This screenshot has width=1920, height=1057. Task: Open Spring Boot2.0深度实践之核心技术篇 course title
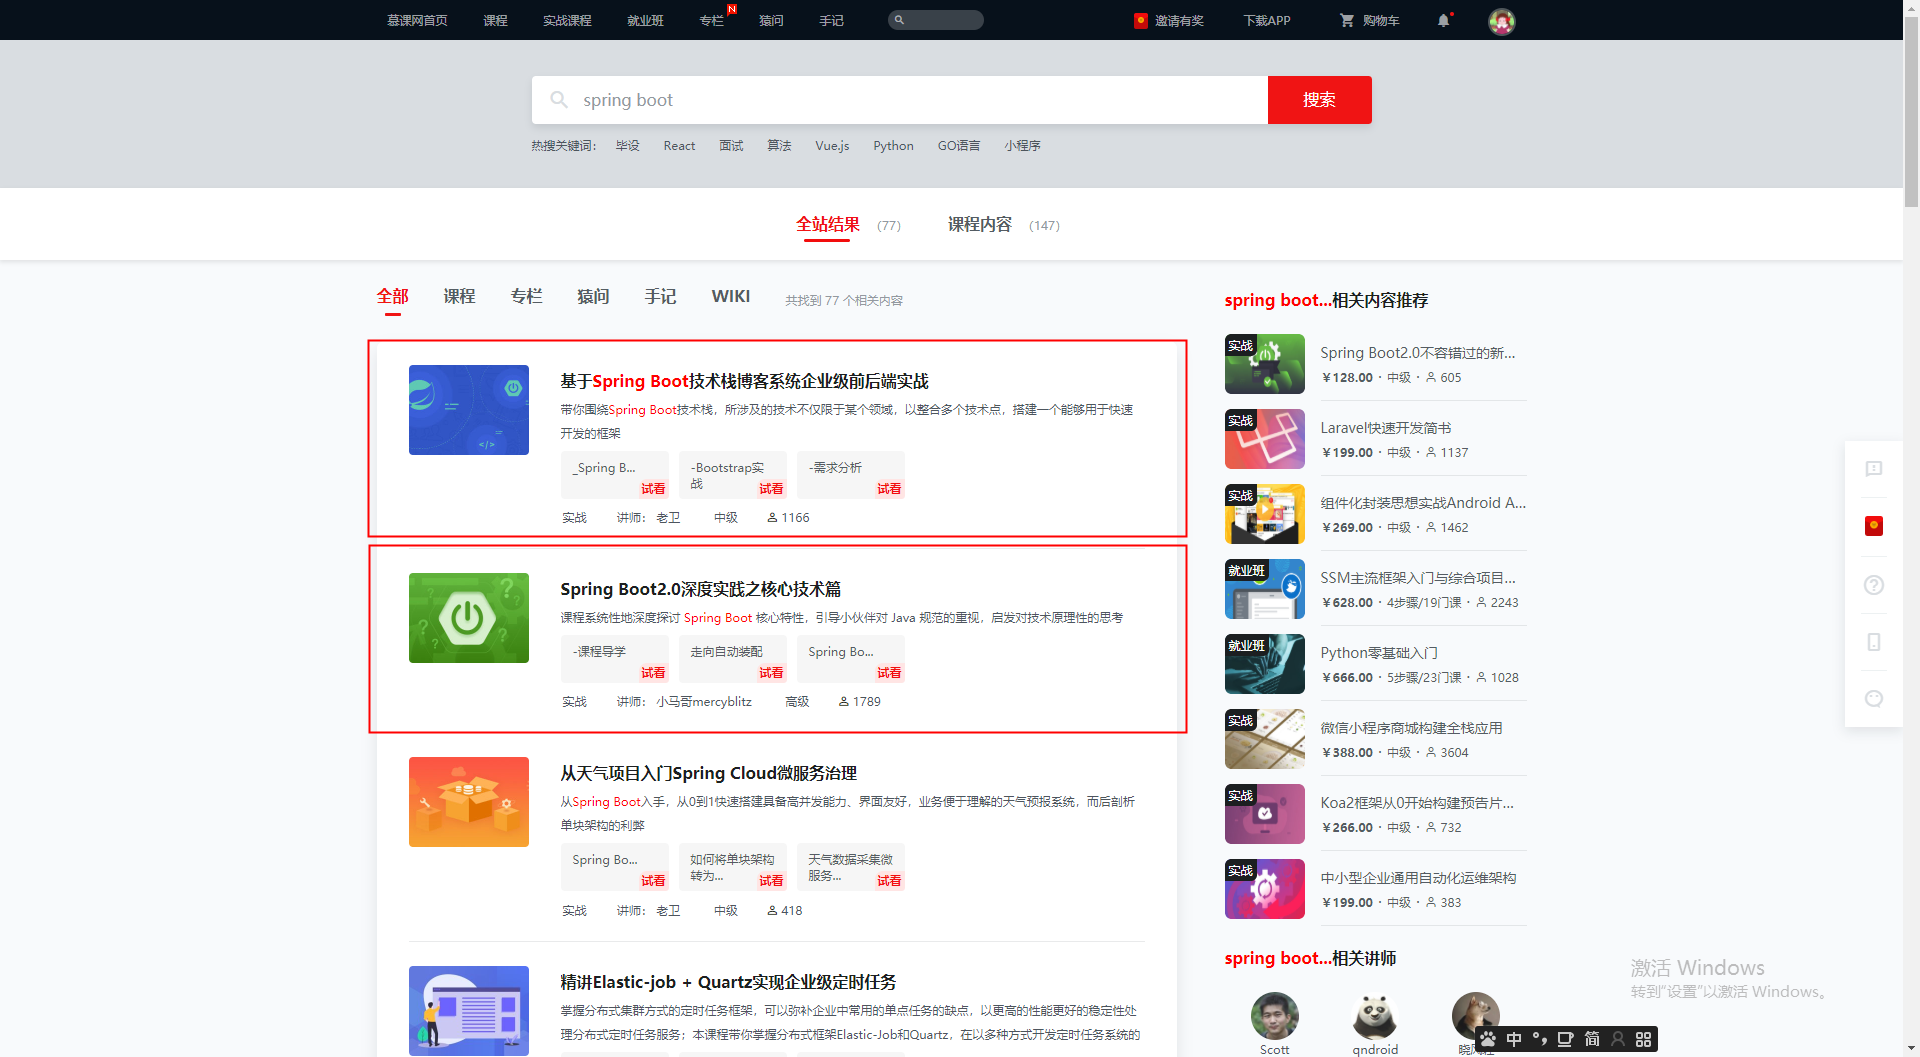click(700, 589)
